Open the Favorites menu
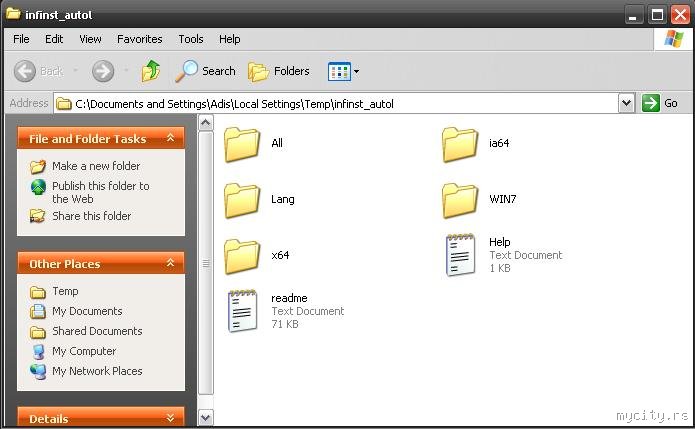695x429 pixels. (x=140, y=39)
